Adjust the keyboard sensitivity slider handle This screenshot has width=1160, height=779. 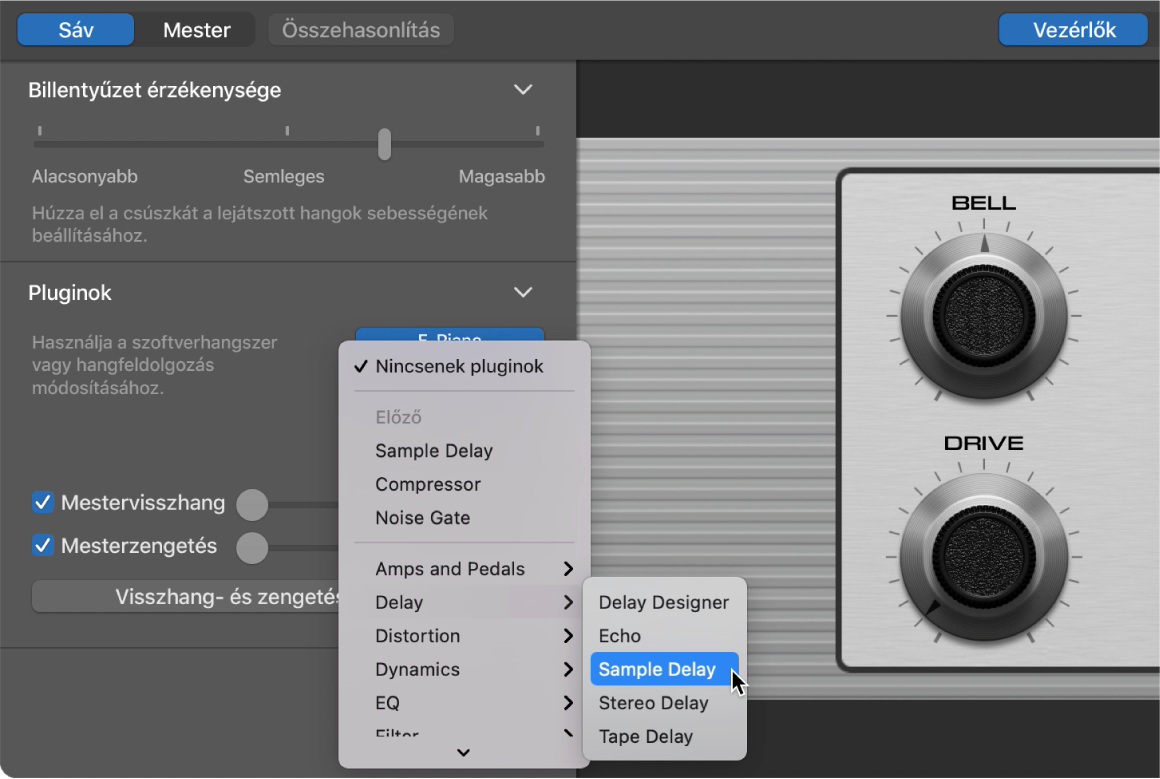(384, 144)
